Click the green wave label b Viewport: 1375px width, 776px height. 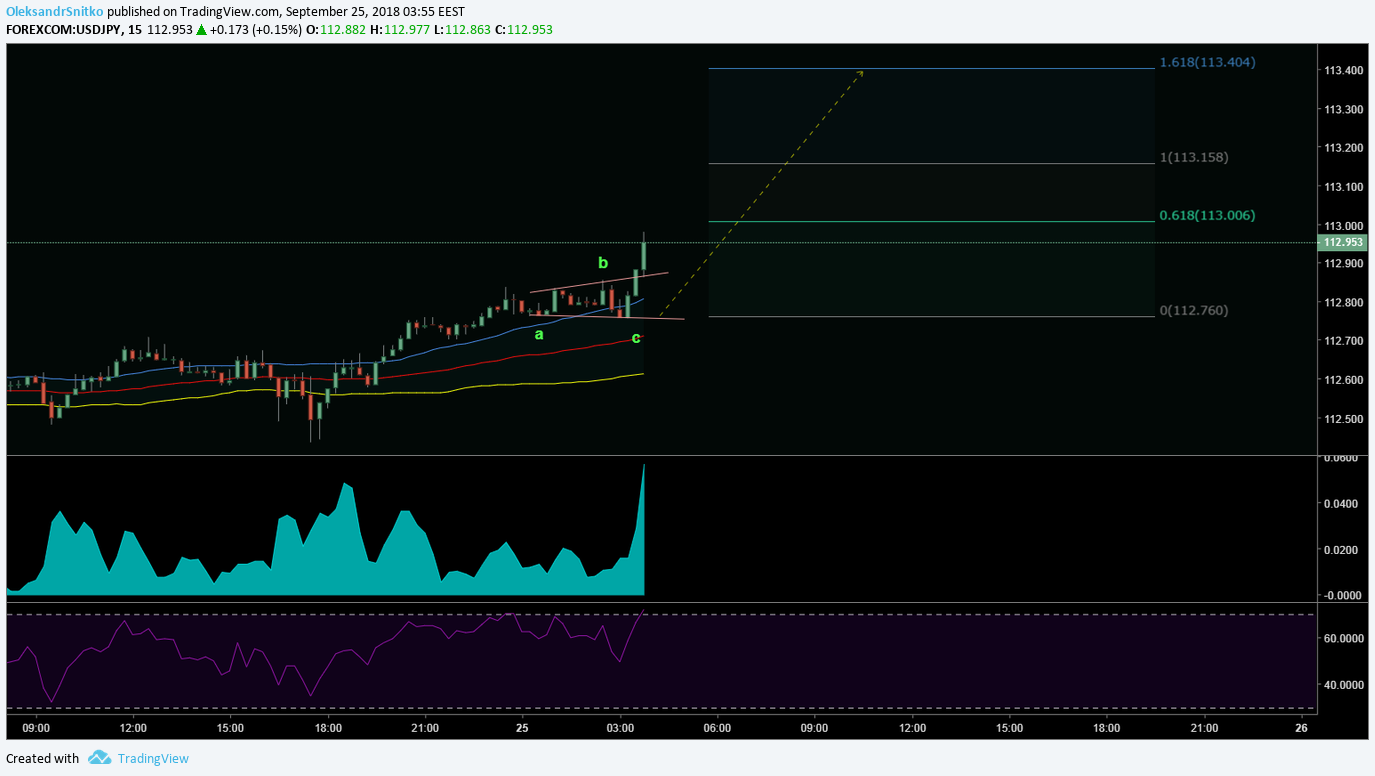coord(603,263)
